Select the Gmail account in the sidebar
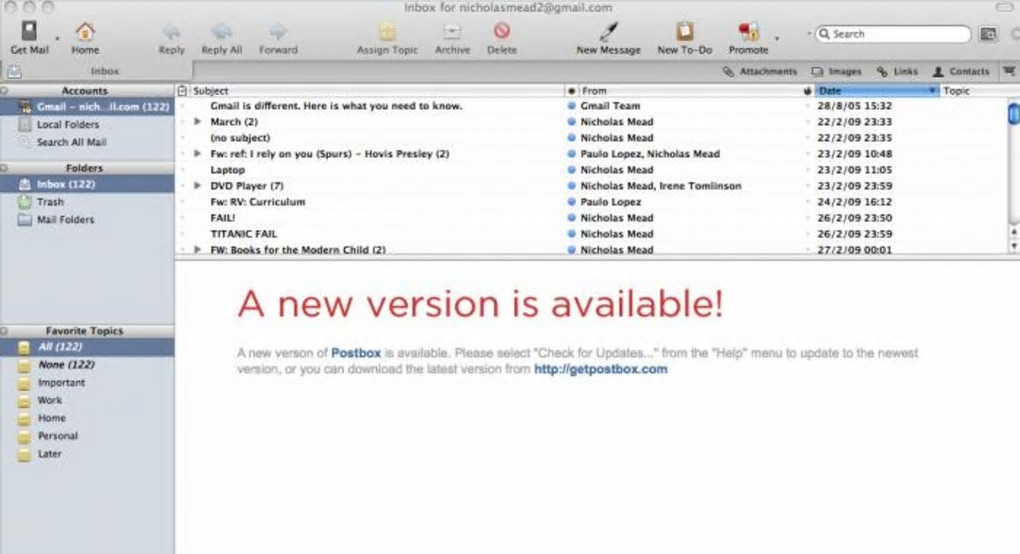 pos(87,107)
